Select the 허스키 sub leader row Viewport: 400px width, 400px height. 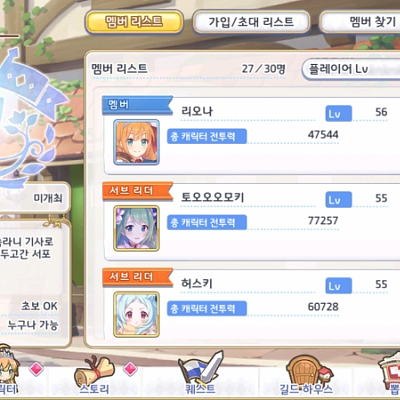252,305
